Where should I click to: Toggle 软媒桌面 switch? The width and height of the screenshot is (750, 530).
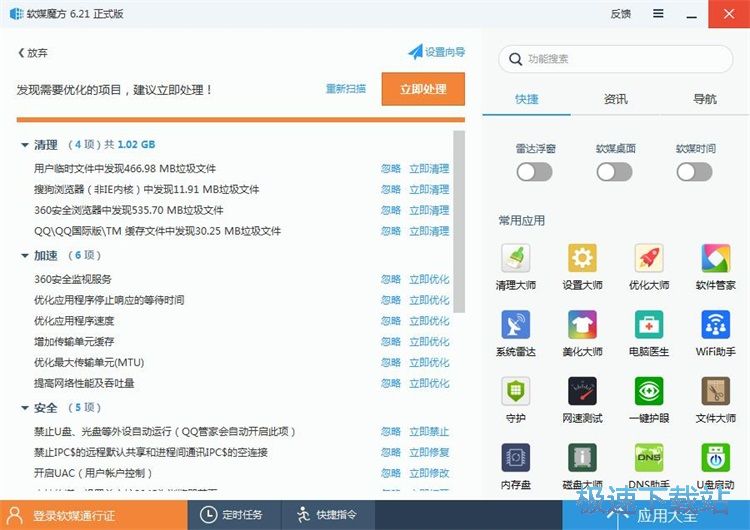pos(615,172)
